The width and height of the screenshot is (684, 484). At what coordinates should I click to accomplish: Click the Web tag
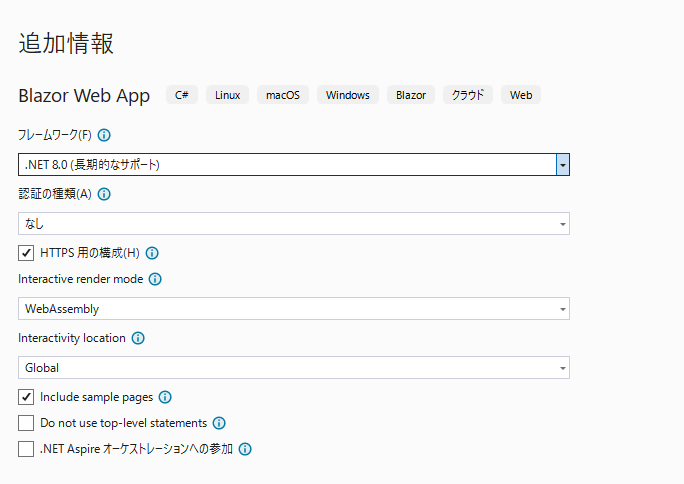(x=521, y=95)
